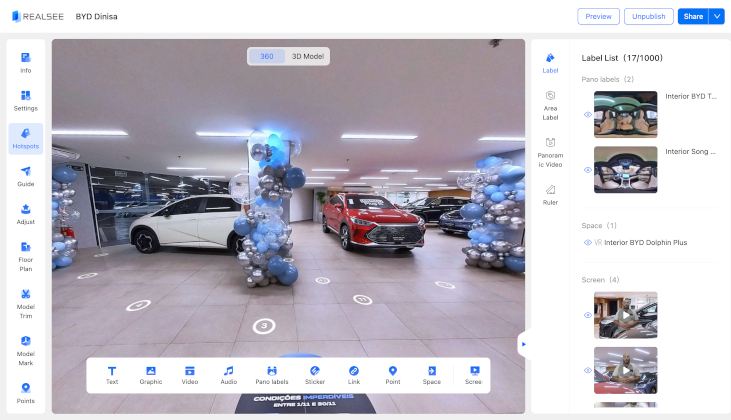
Task: Click the Unpublish button
Action: click(648, 16)
